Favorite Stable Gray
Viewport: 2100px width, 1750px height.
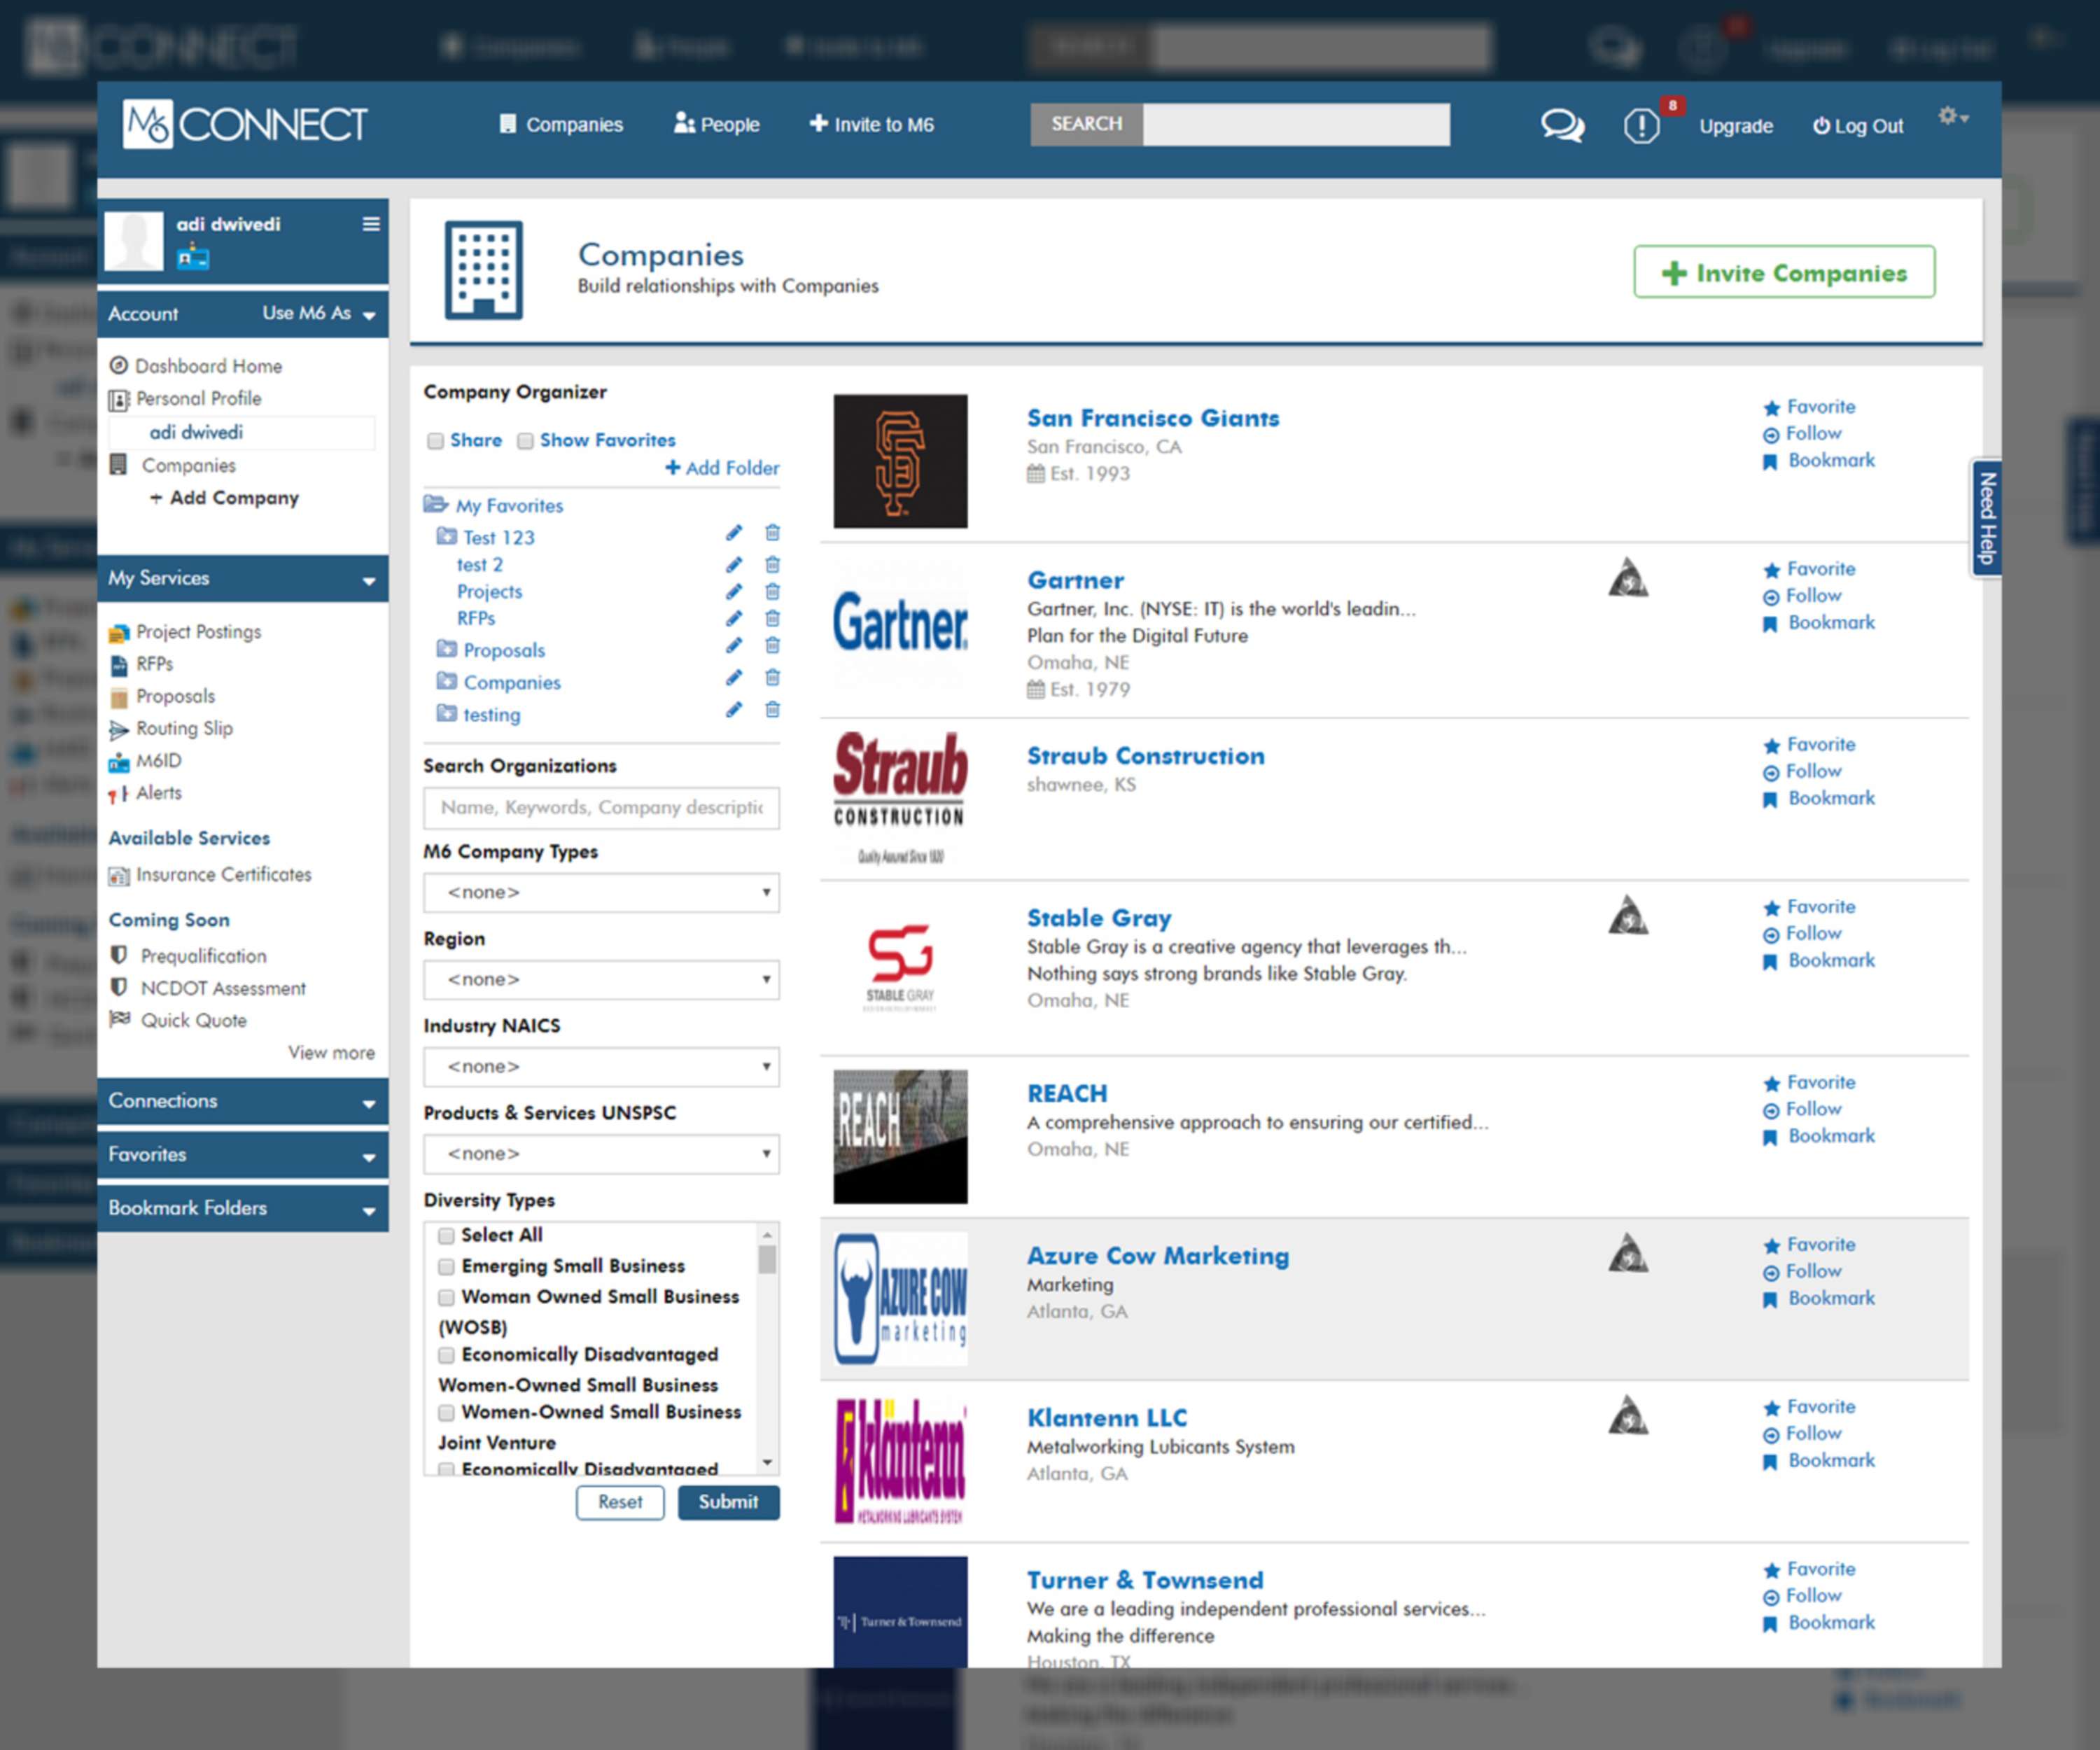(1809, 907)
